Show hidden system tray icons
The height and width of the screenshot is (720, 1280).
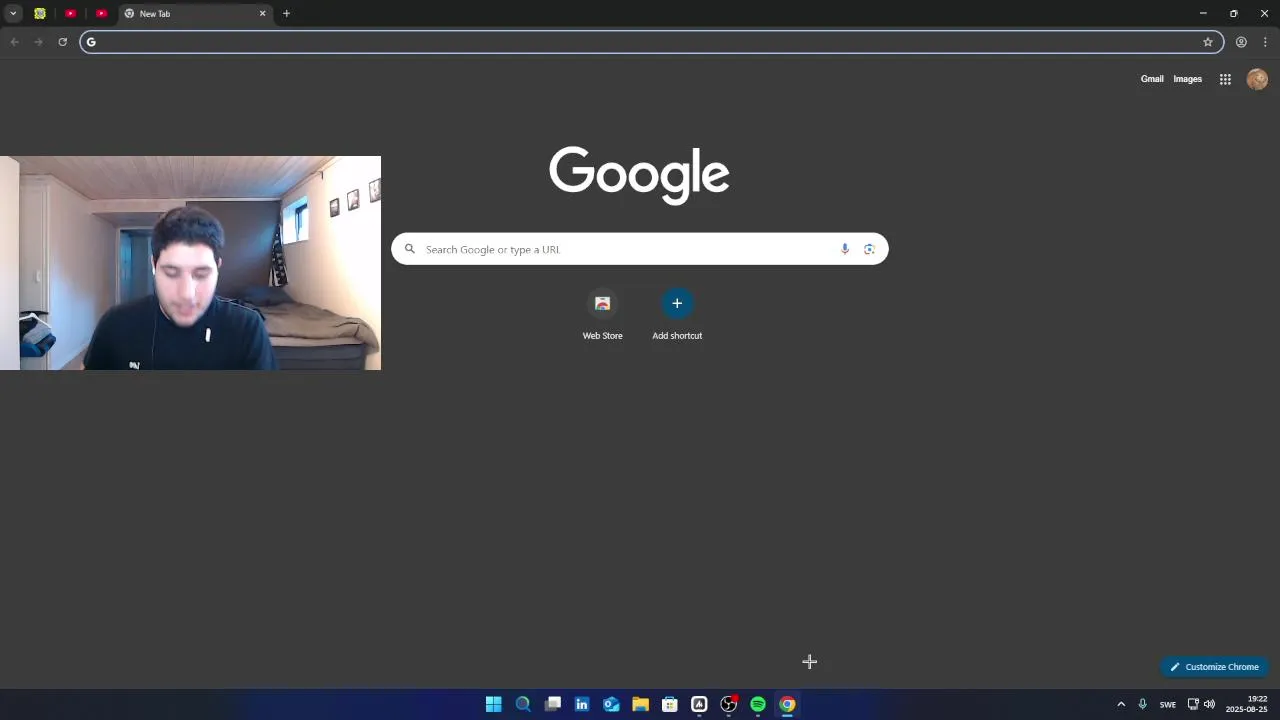pyautogui.click(x=1121, y=704)
